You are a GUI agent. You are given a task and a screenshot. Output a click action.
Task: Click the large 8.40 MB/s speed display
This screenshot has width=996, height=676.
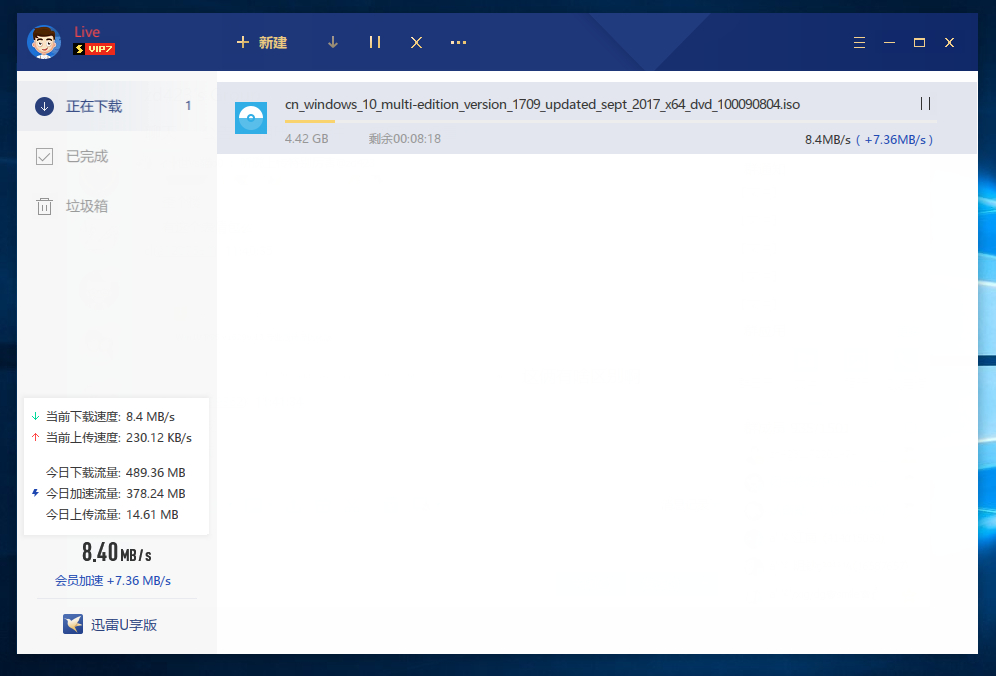pyautogui.click(x=116, y=552)
